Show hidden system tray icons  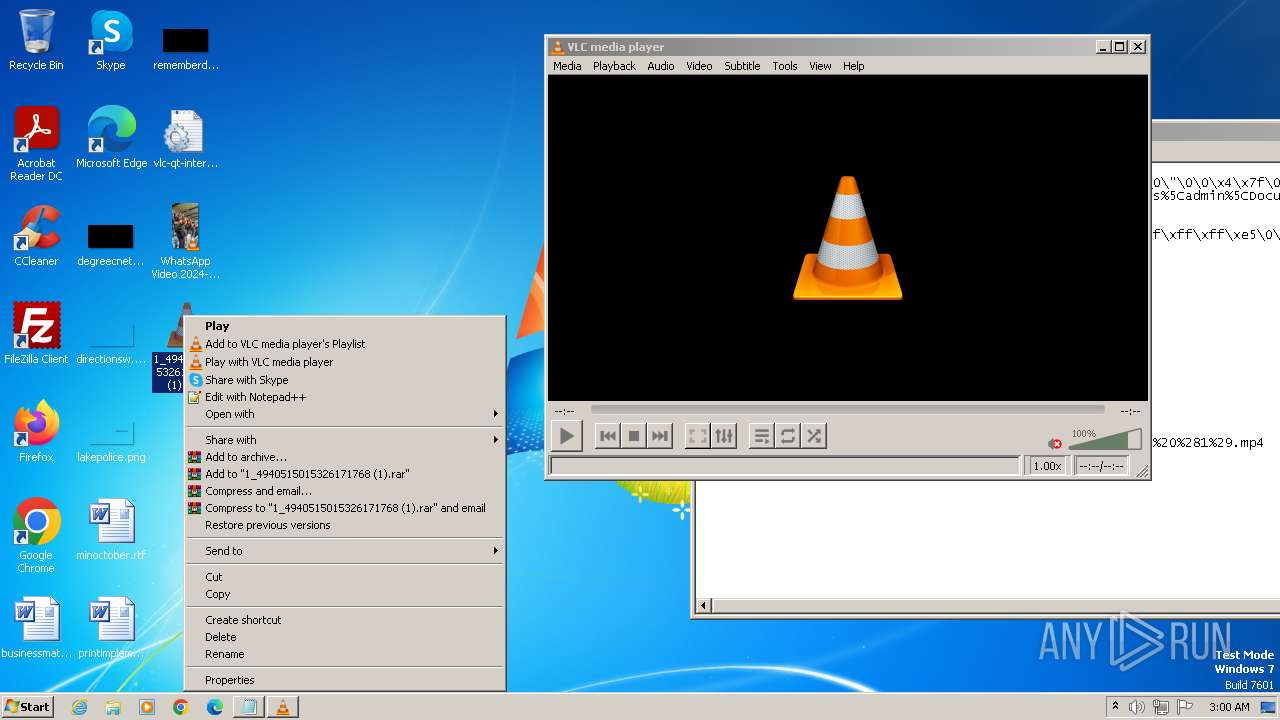coord(1115,707)
